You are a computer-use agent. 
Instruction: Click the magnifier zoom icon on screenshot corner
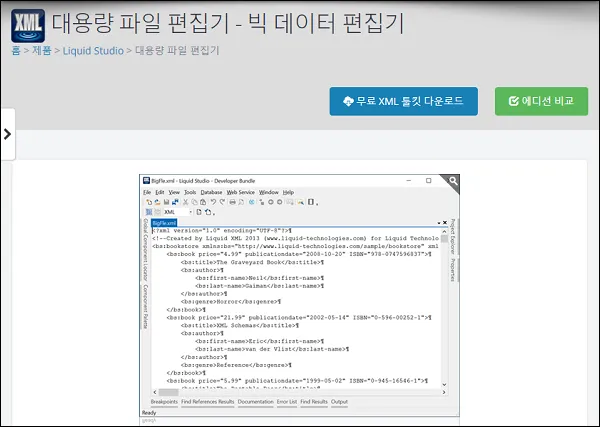point(453,181)
